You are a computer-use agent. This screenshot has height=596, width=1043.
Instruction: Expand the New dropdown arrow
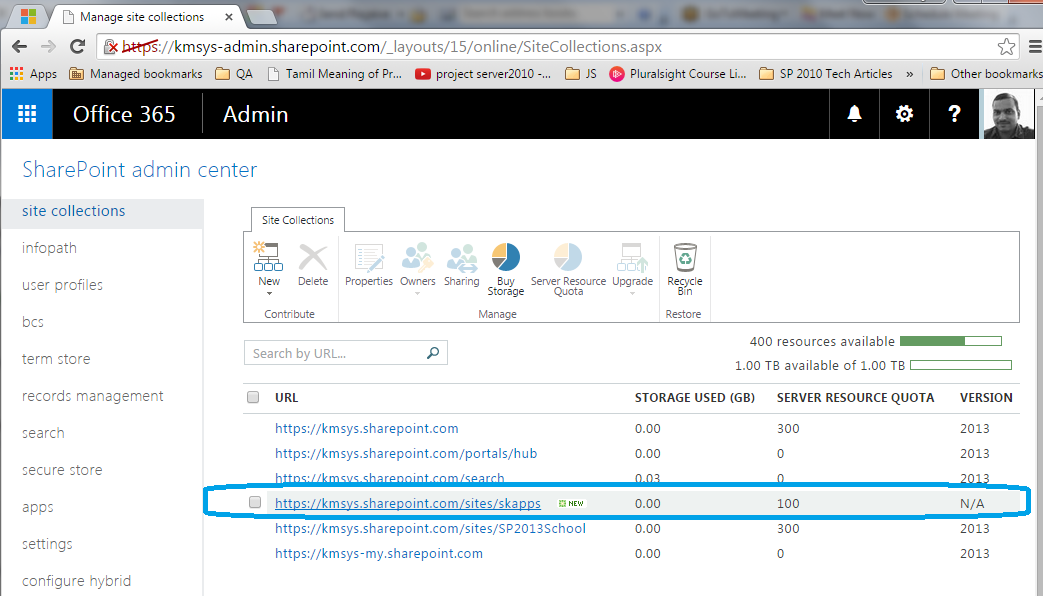269,293
